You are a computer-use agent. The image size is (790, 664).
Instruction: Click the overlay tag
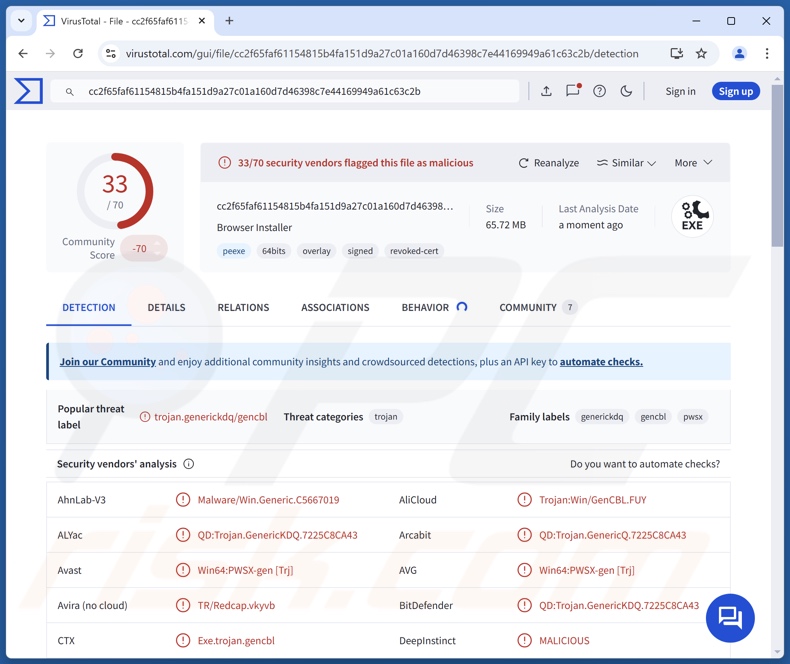(x=316, y=251)
